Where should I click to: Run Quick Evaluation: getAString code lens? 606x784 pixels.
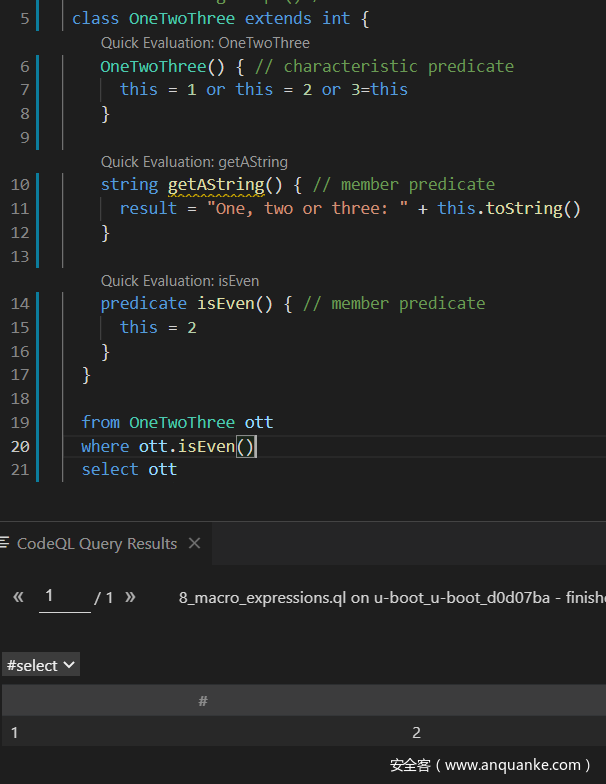click(194, 162)
